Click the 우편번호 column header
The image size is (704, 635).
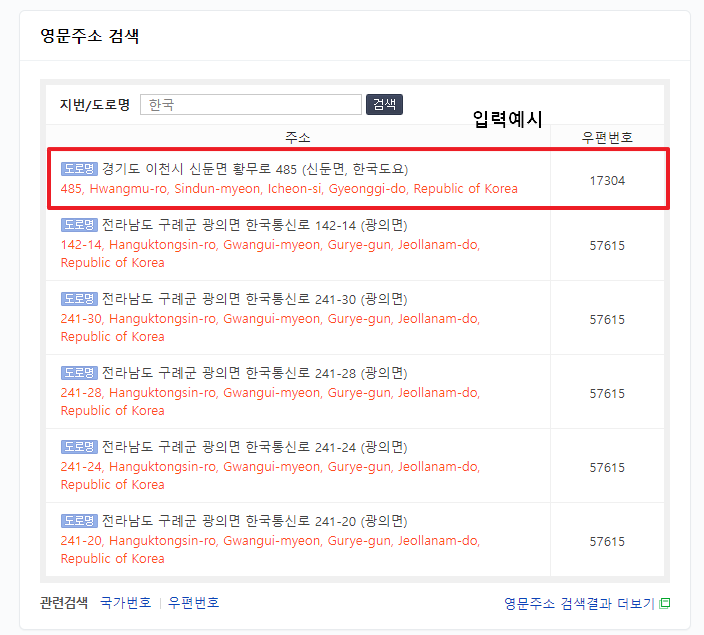pyautogui.click(x=607, y=137)
